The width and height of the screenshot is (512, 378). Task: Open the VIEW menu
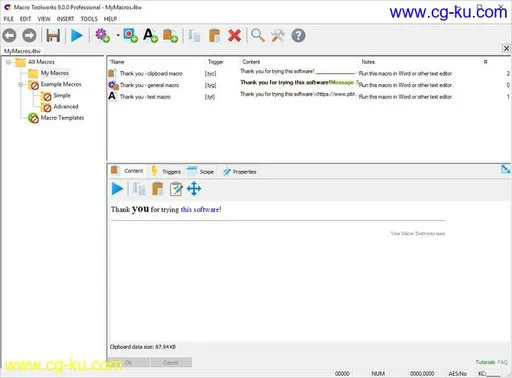pos(44,19)
